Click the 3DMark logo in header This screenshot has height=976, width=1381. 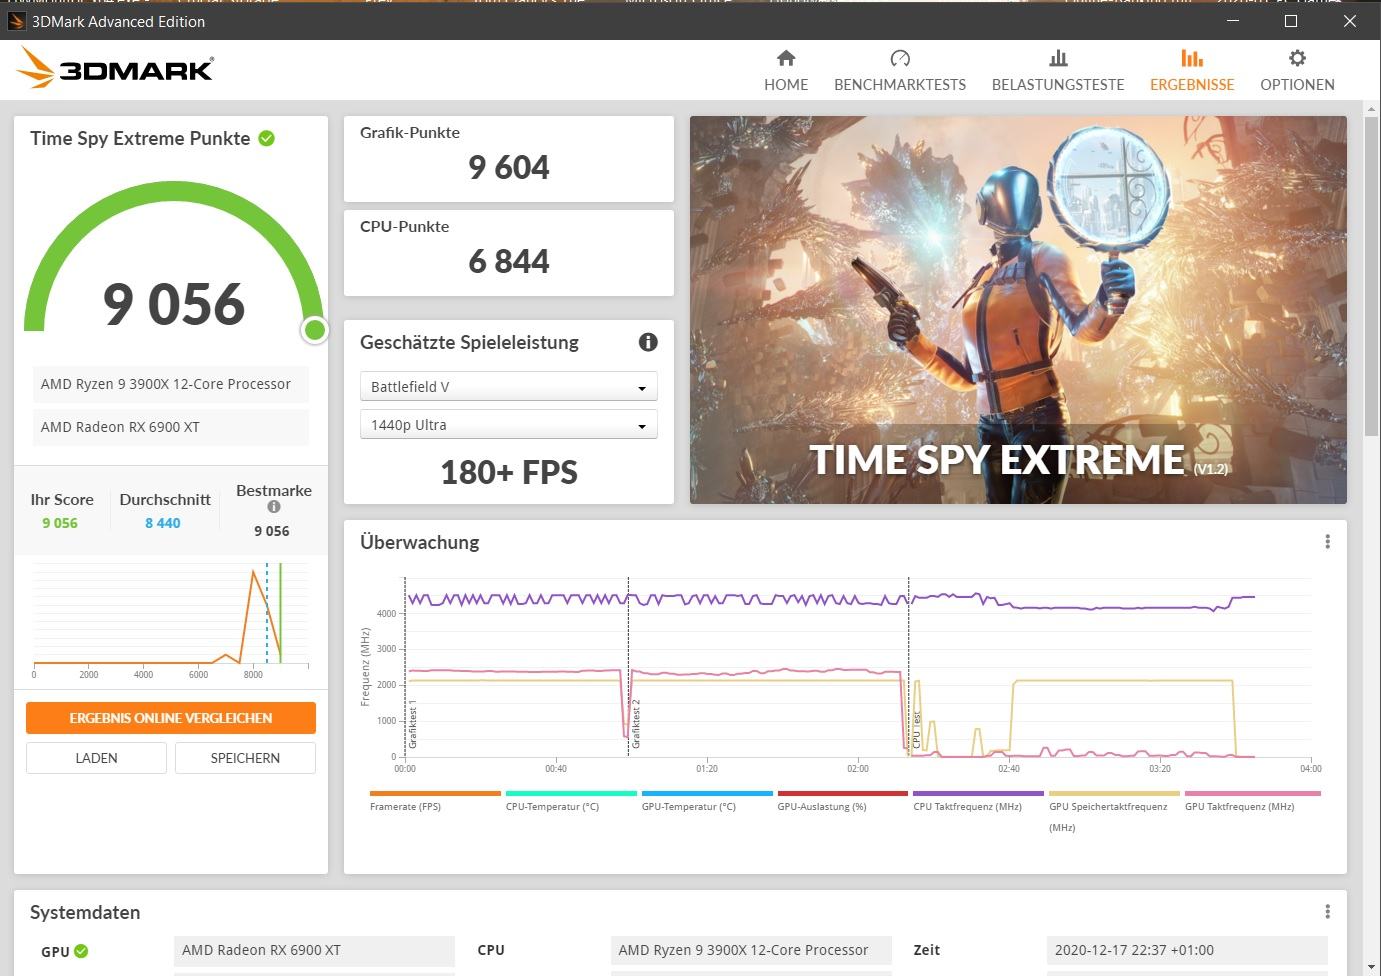115,68
